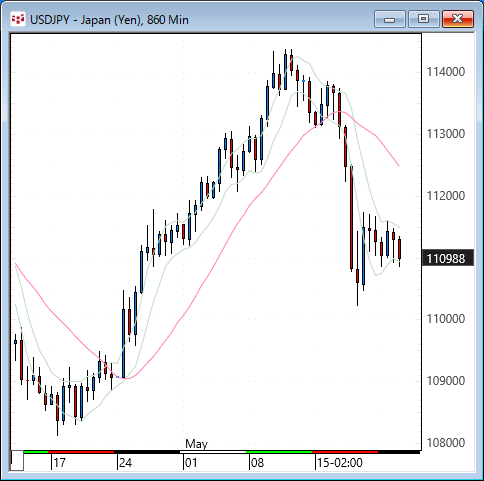Screen dimensions: 484x481
Task: Click the 108000 price axis label
Action: tap(446, 443)
